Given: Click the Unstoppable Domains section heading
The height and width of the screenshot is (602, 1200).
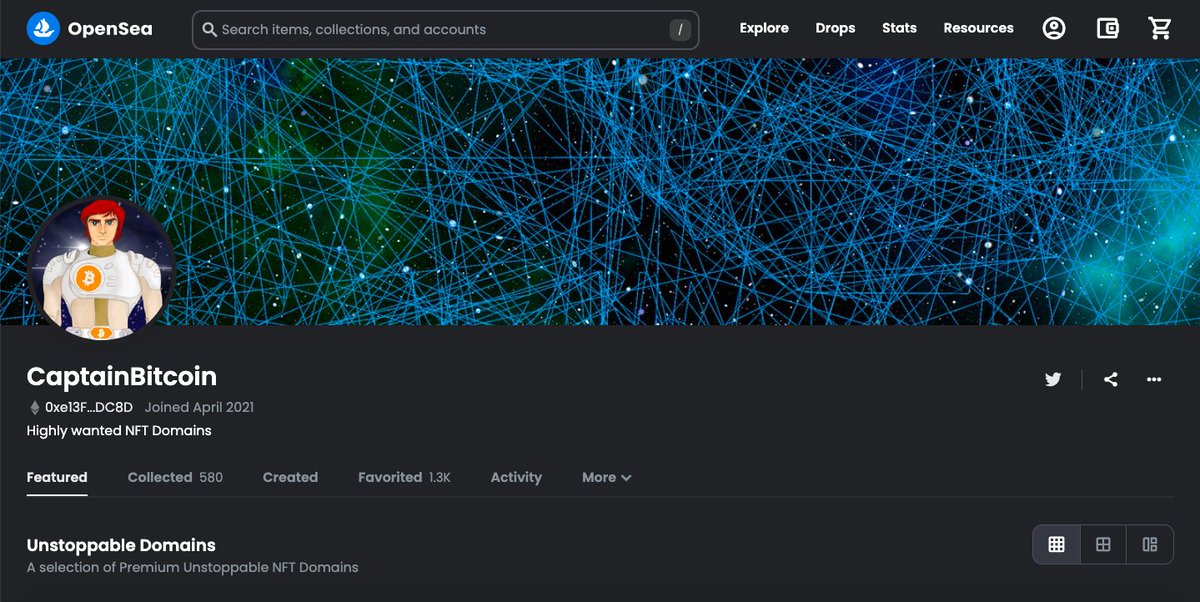Looking at the screenshot, I should 121,545.
